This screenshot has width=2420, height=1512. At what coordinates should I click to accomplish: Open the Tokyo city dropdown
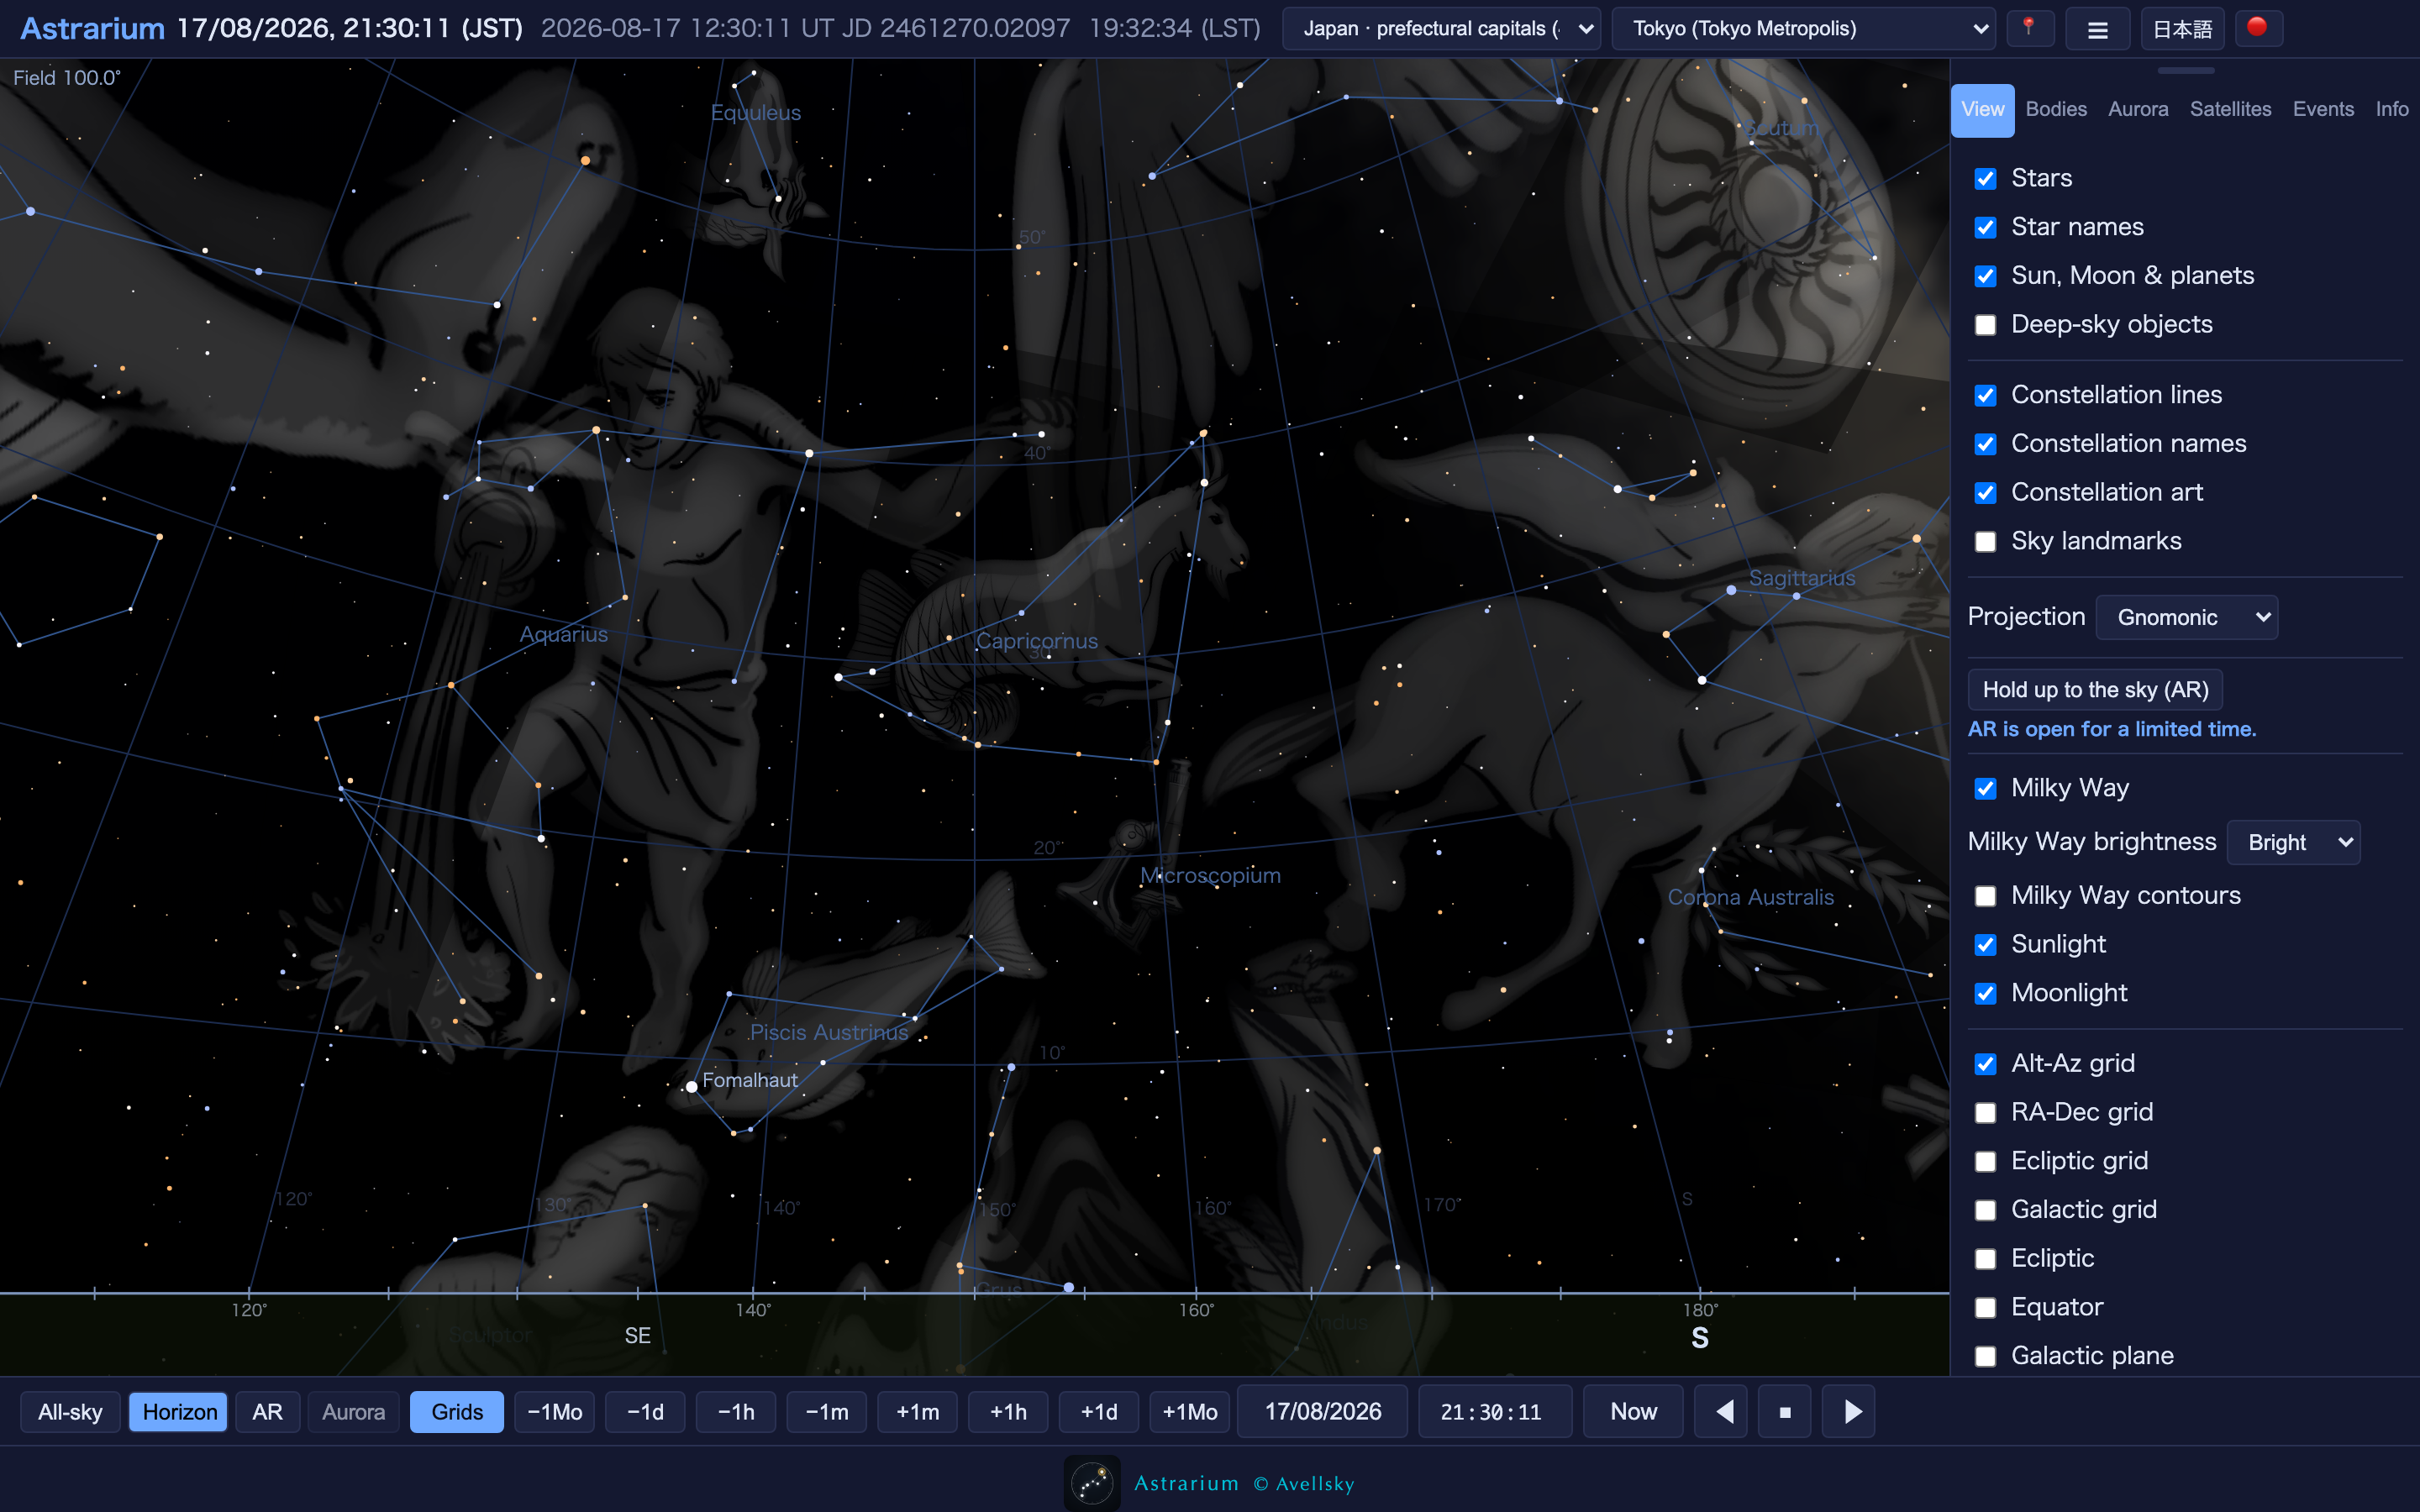point(1803,28)
